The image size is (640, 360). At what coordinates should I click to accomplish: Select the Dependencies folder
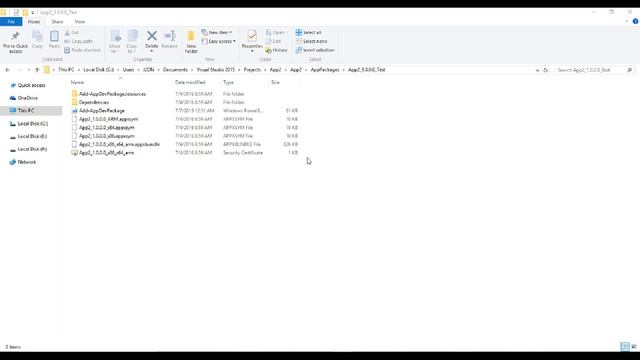coord(94,102)
